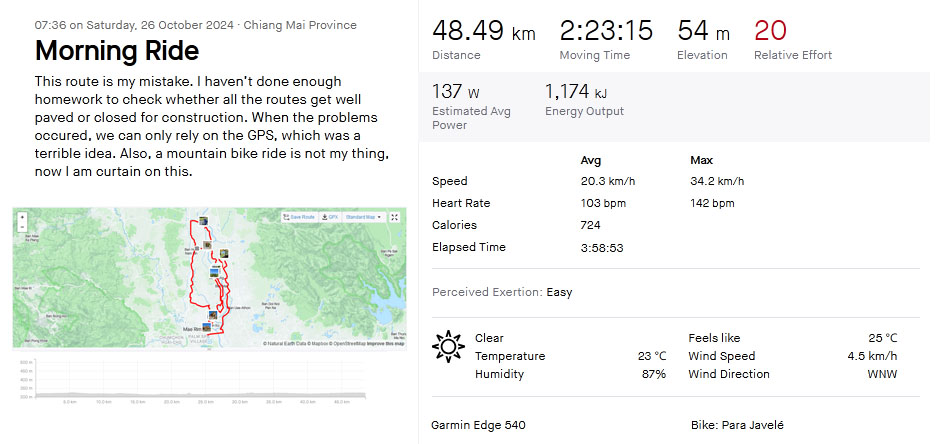The image size is (950, 444).
Task: Open the Standard Map style dropdown
Action: pos(364,217)
